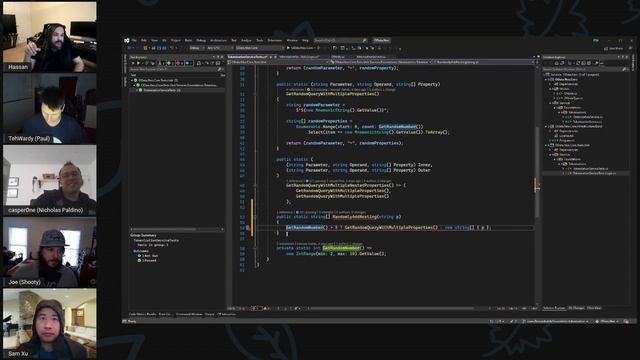Open the Command Window tab
Image resolution: width=640 pixels, height=360 pixels.
pos(190,314)
